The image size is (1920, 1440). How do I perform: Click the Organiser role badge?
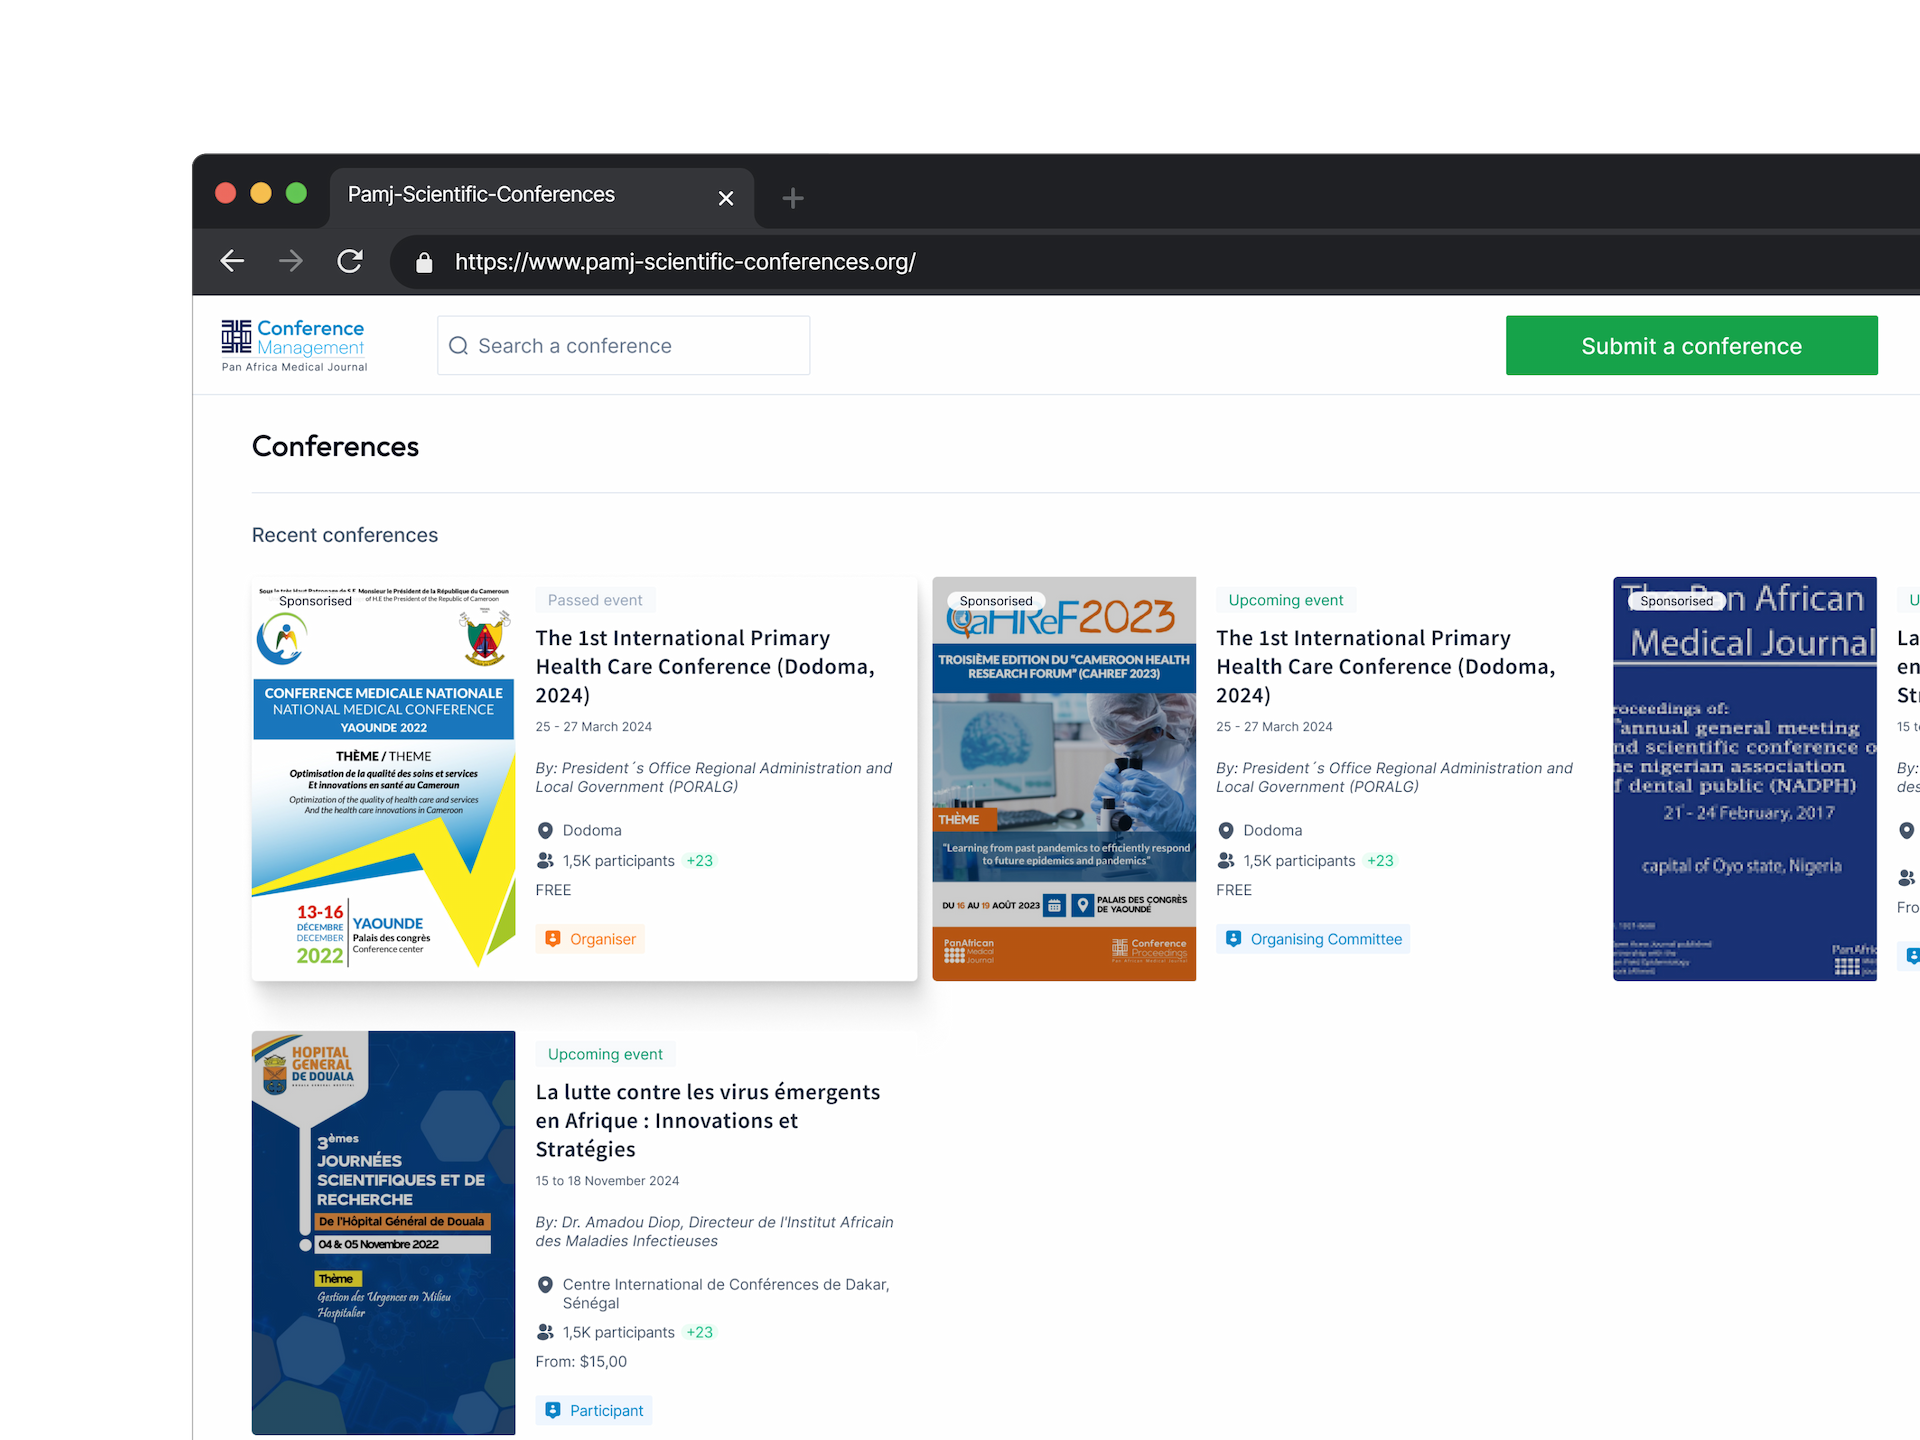590,939
